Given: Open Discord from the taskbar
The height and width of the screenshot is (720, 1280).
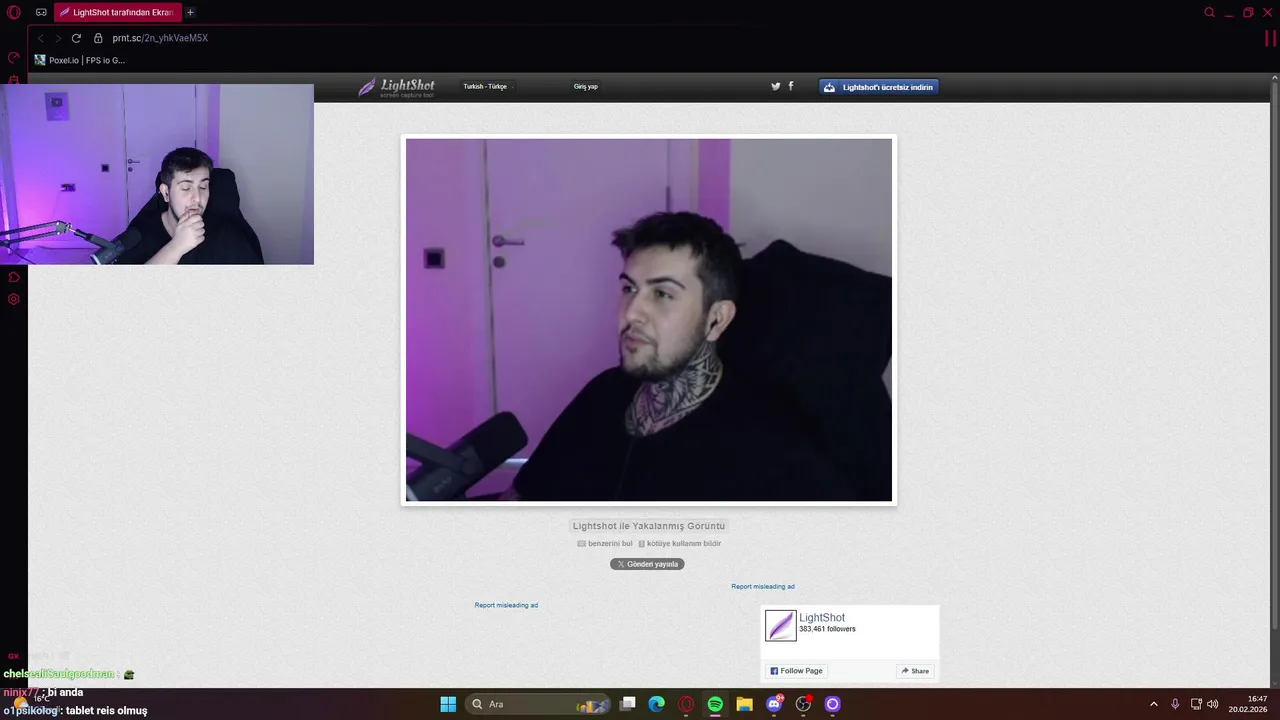Looking at the screenshot, I should [x=774, y=704].
